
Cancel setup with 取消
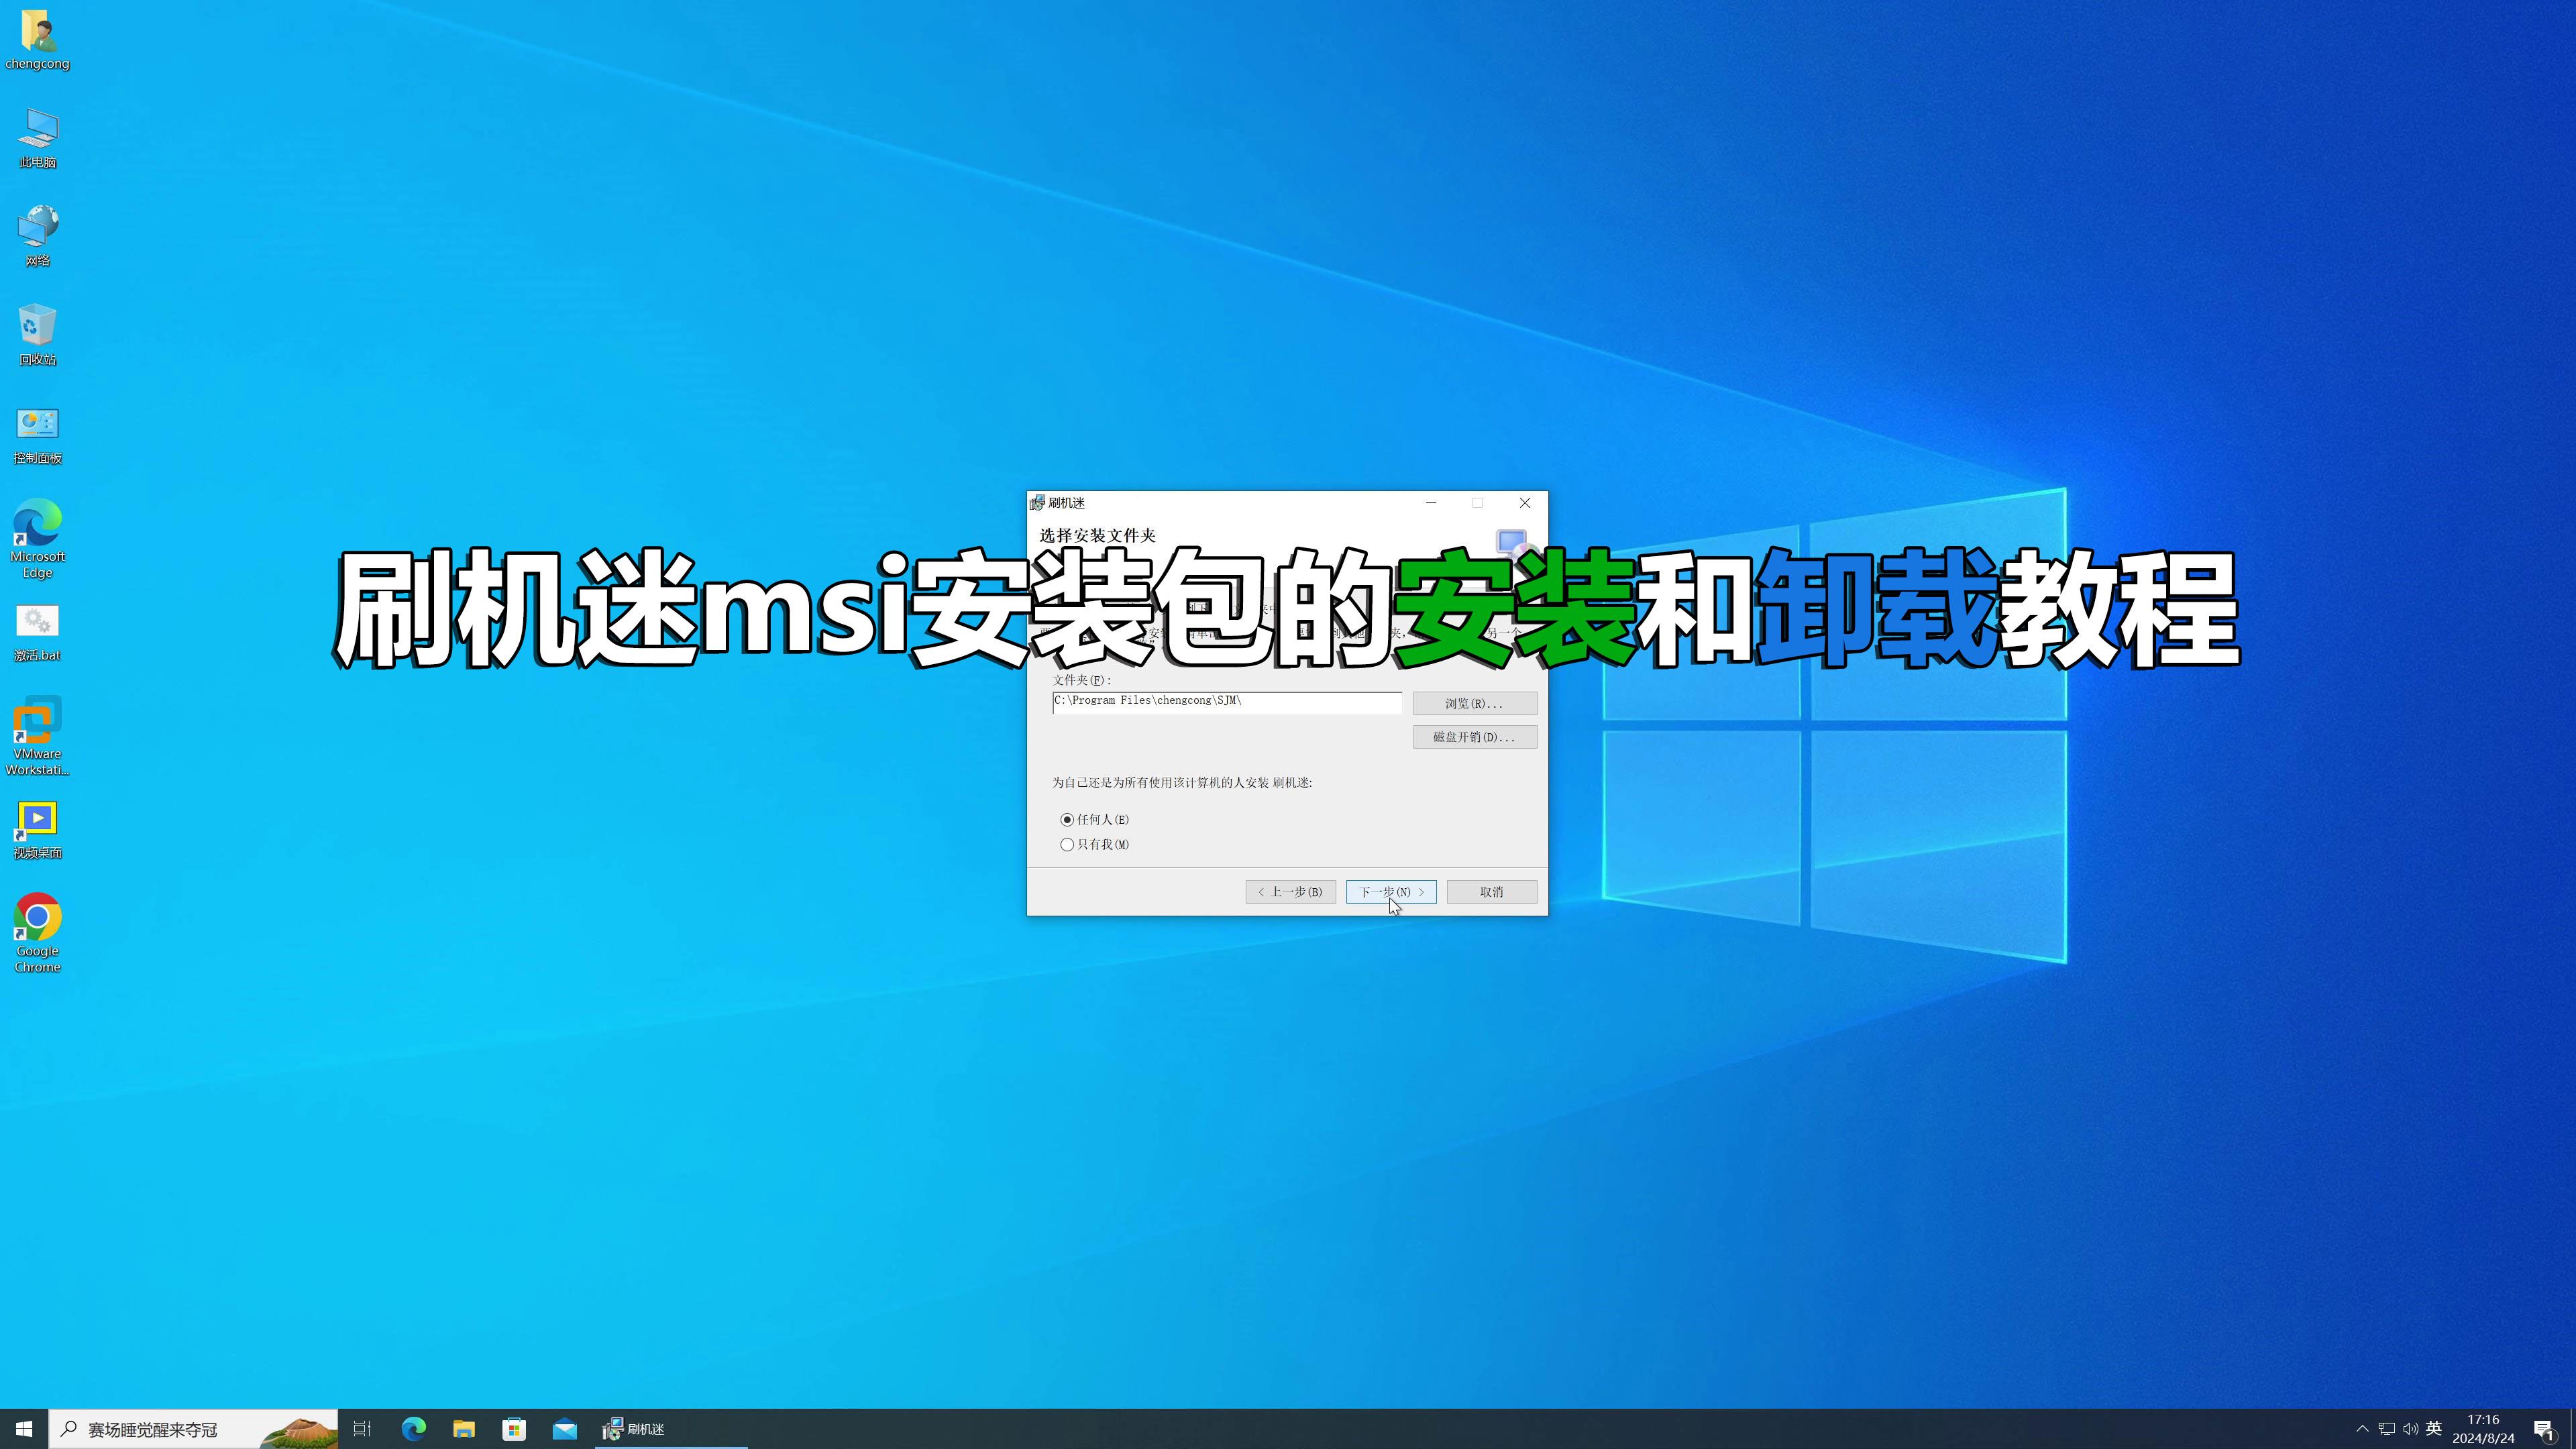1491,892
